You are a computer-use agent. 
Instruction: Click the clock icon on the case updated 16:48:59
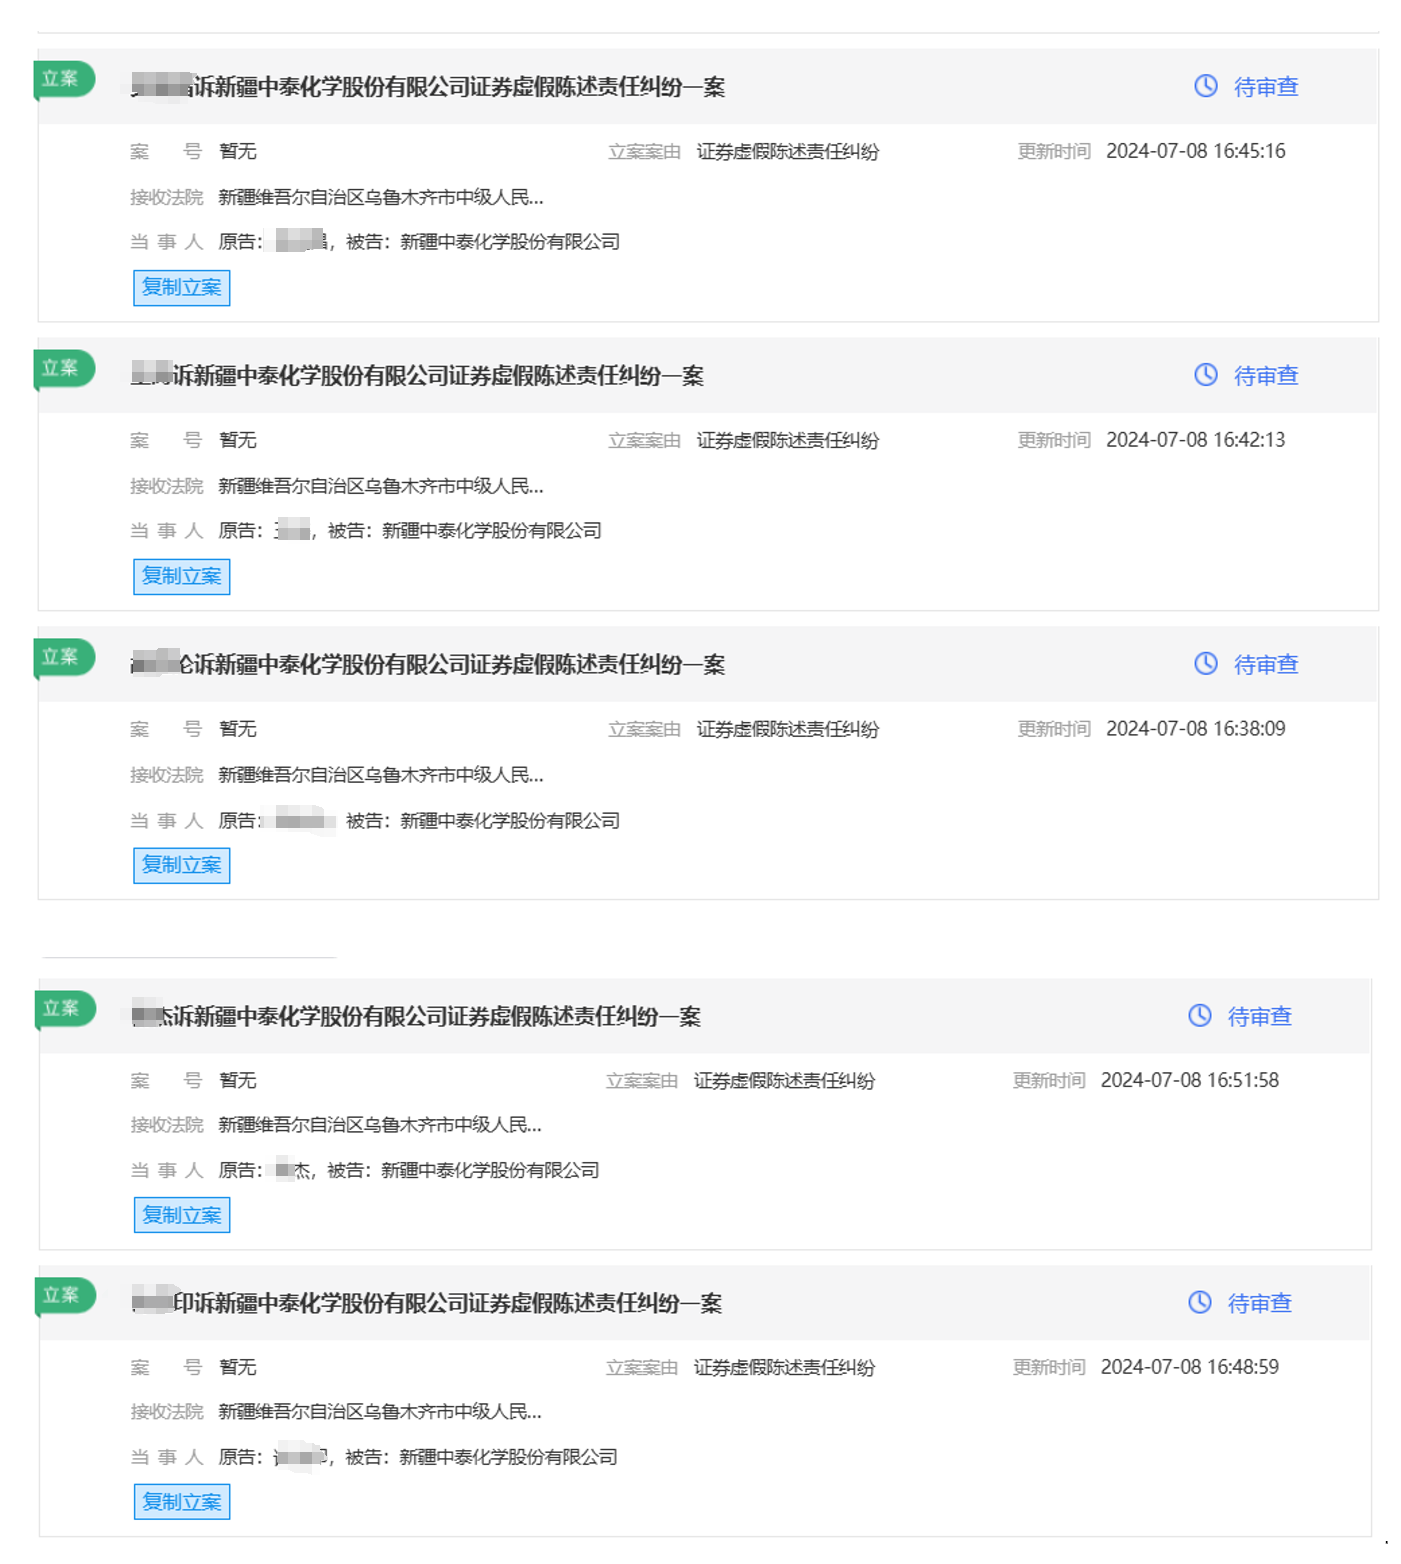click(x=1199, y=1303)
